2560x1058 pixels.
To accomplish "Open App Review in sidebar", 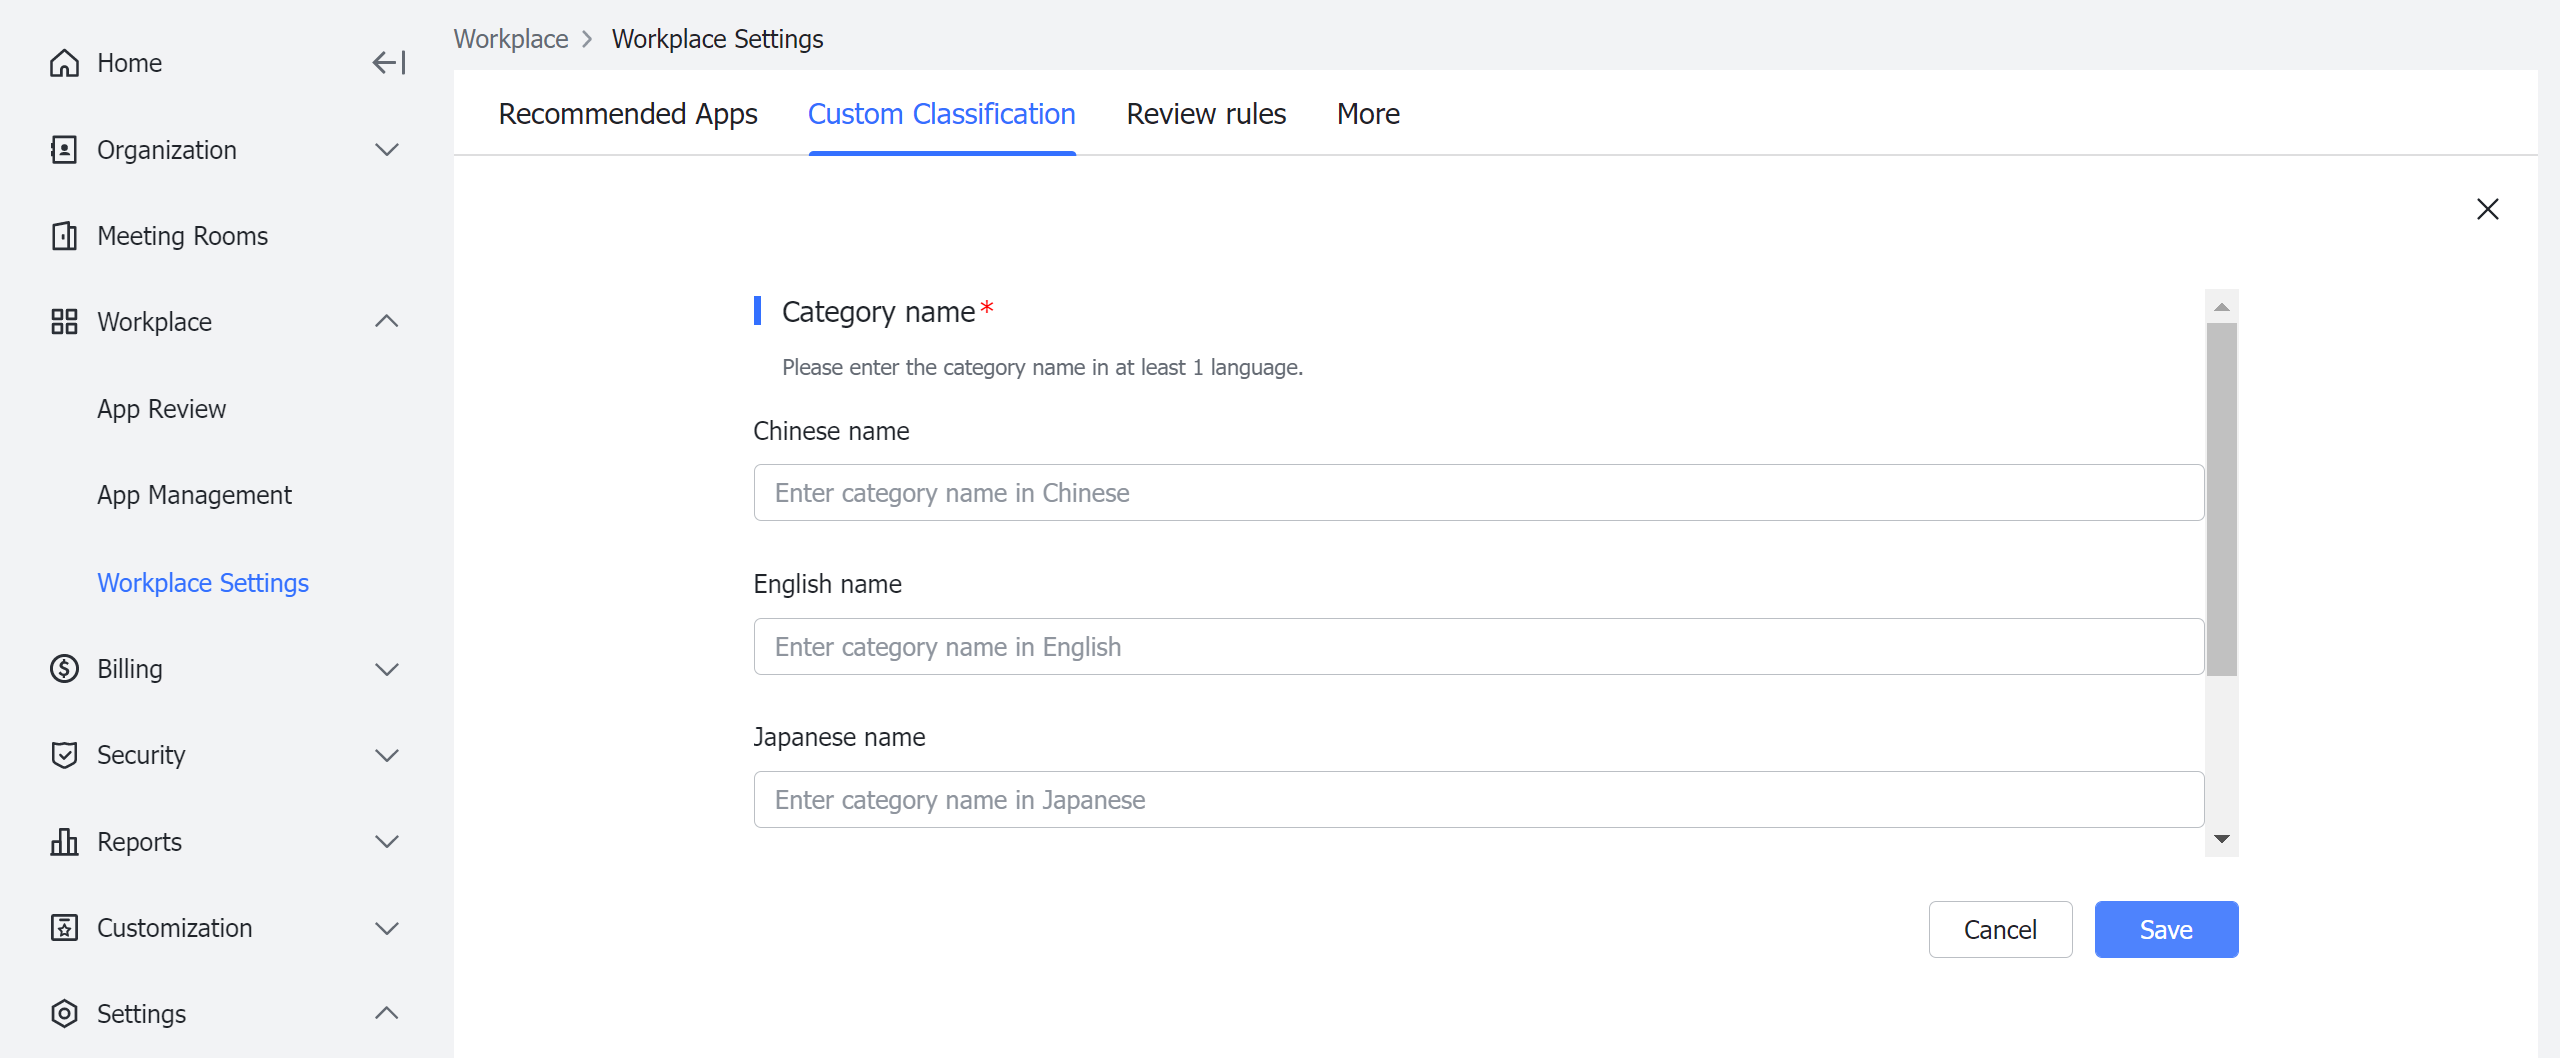I will coord(162,409).
